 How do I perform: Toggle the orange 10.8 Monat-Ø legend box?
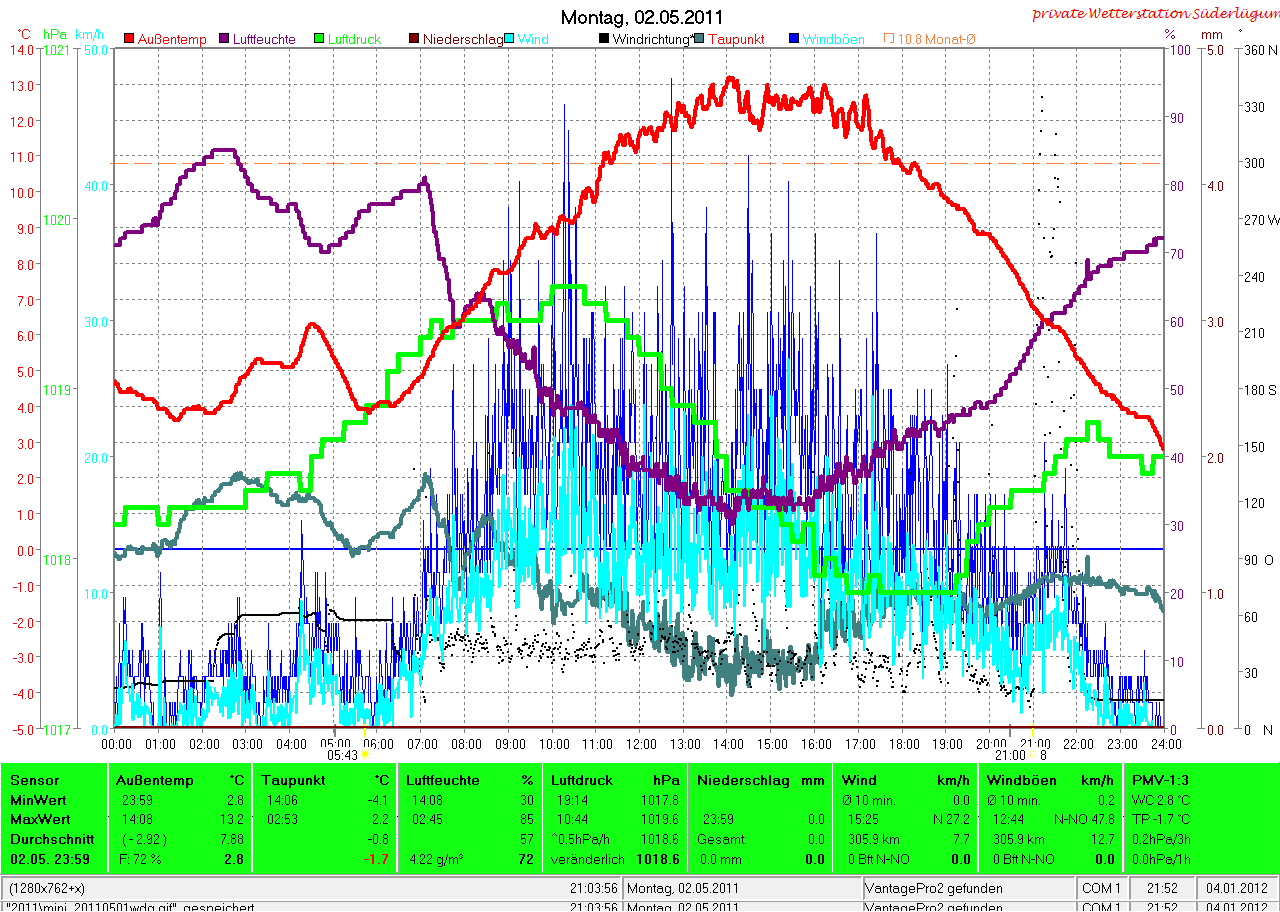click(889, 39)
